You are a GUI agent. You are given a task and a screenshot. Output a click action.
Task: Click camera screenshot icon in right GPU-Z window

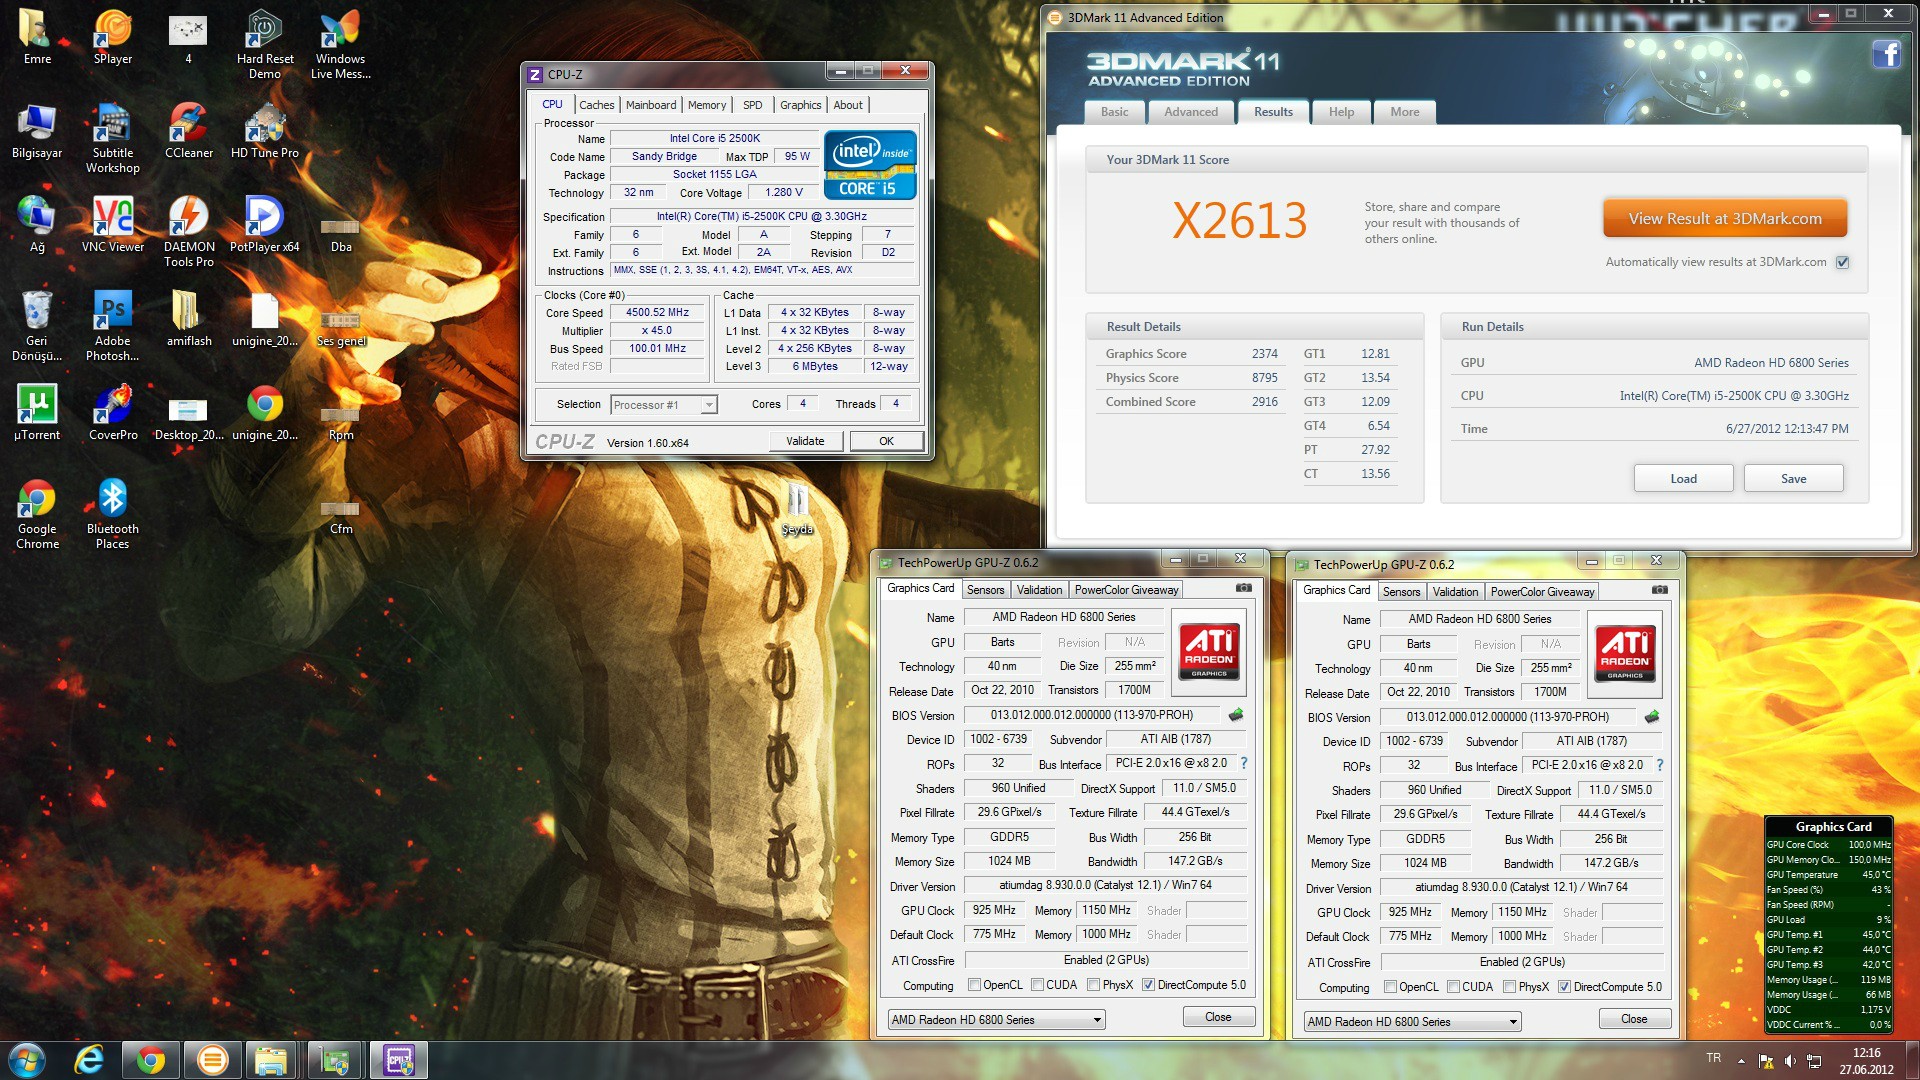[x=1659, y=590]
